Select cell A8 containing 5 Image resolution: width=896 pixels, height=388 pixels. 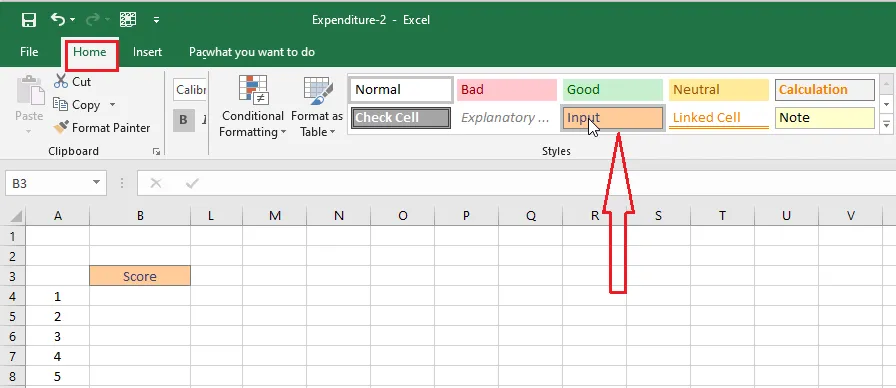(x=58, y=377)
